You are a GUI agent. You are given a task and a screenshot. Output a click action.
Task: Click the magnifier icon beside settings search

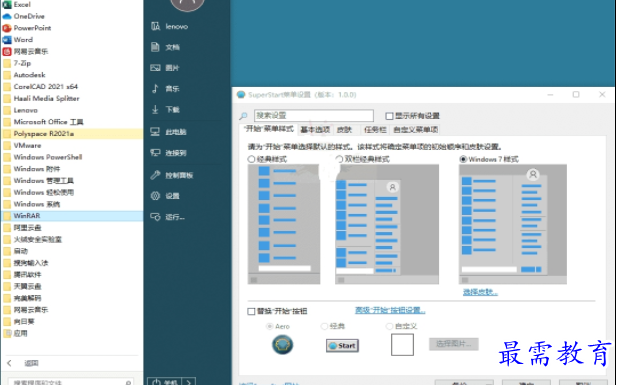(243, 115)
